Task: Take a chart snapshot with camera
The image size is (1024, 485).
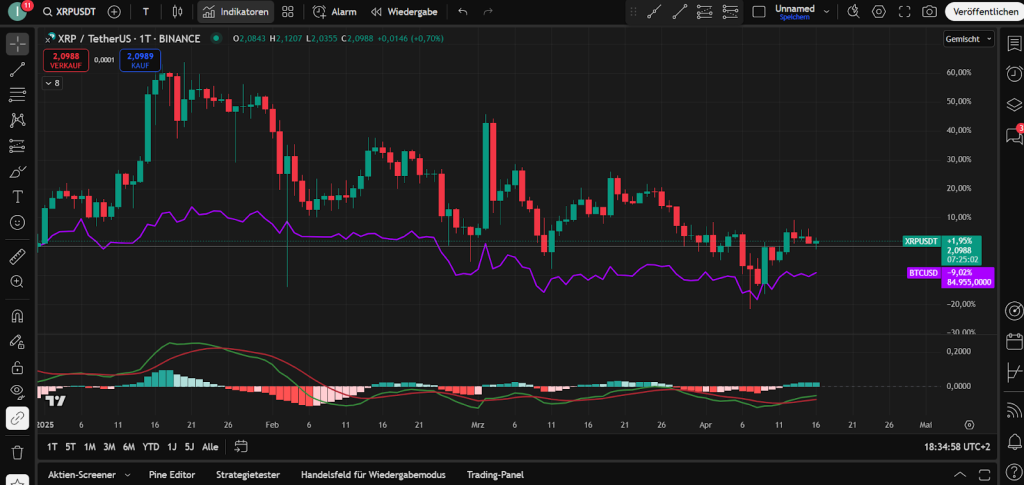Action: 929,12
